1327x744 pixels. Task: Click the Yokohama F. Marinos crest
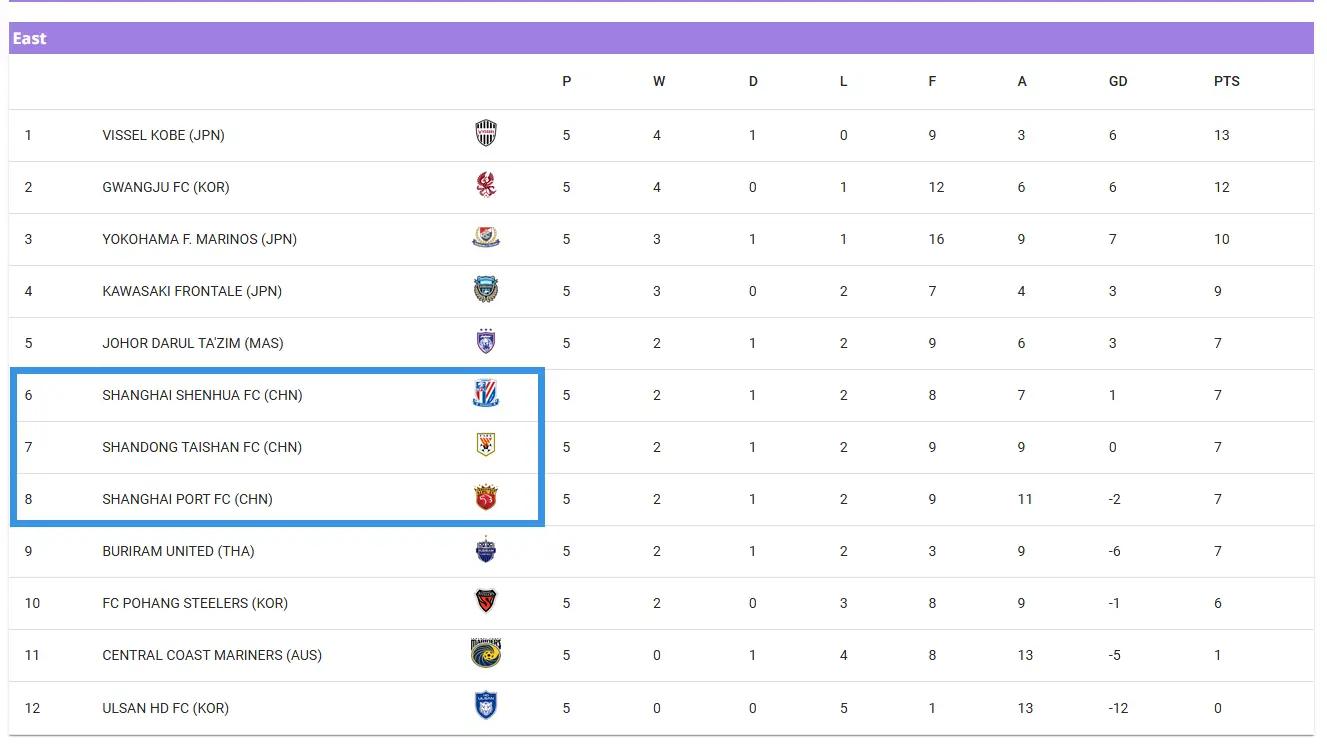486,238
